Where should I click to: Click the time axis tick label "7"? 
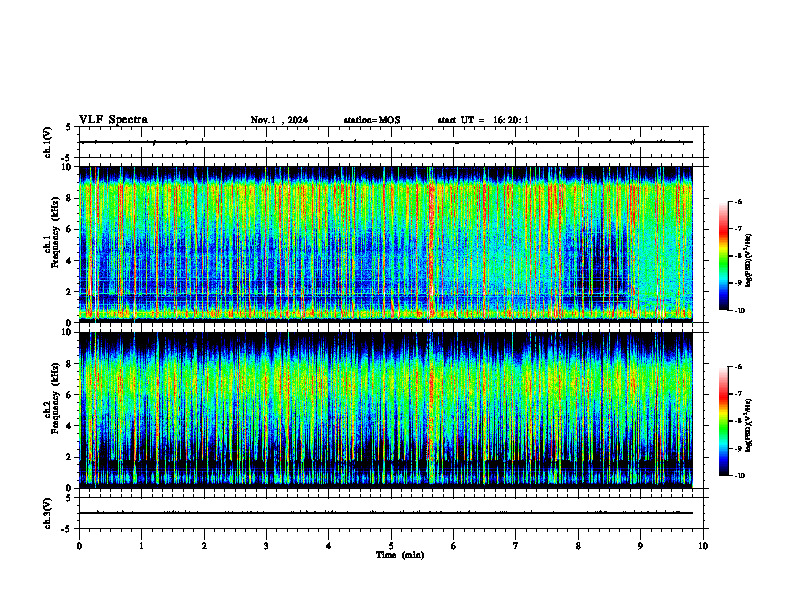[x=516, y=546]
